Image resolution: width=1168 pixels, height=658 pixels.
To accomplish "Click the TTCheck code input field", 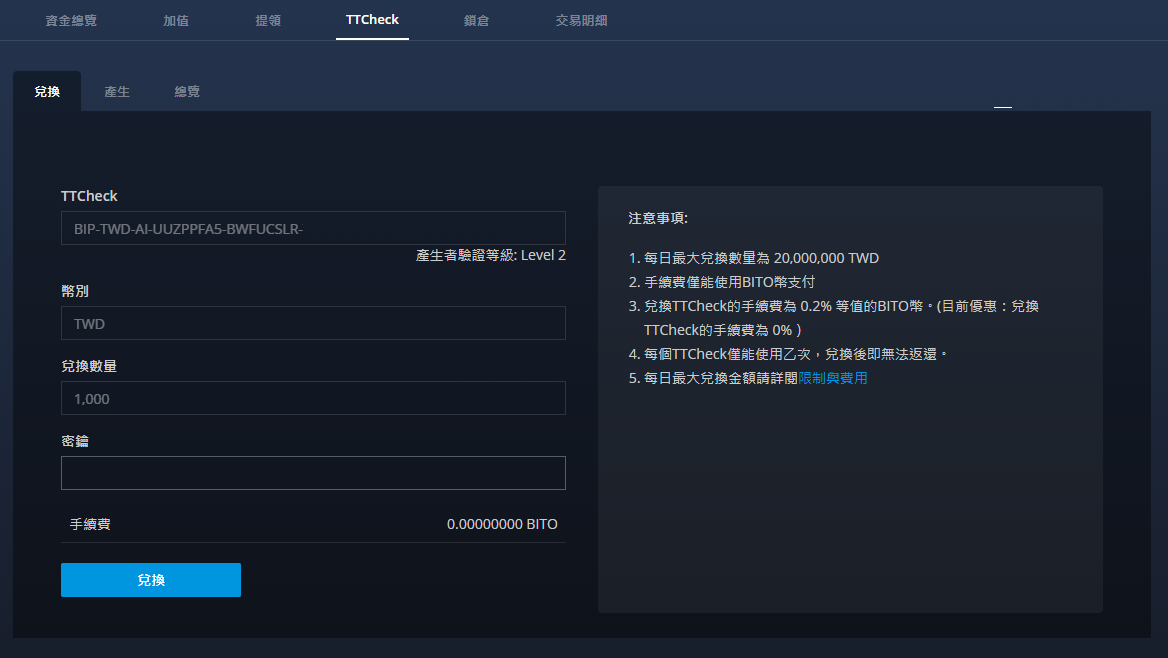I will [313, 228].
